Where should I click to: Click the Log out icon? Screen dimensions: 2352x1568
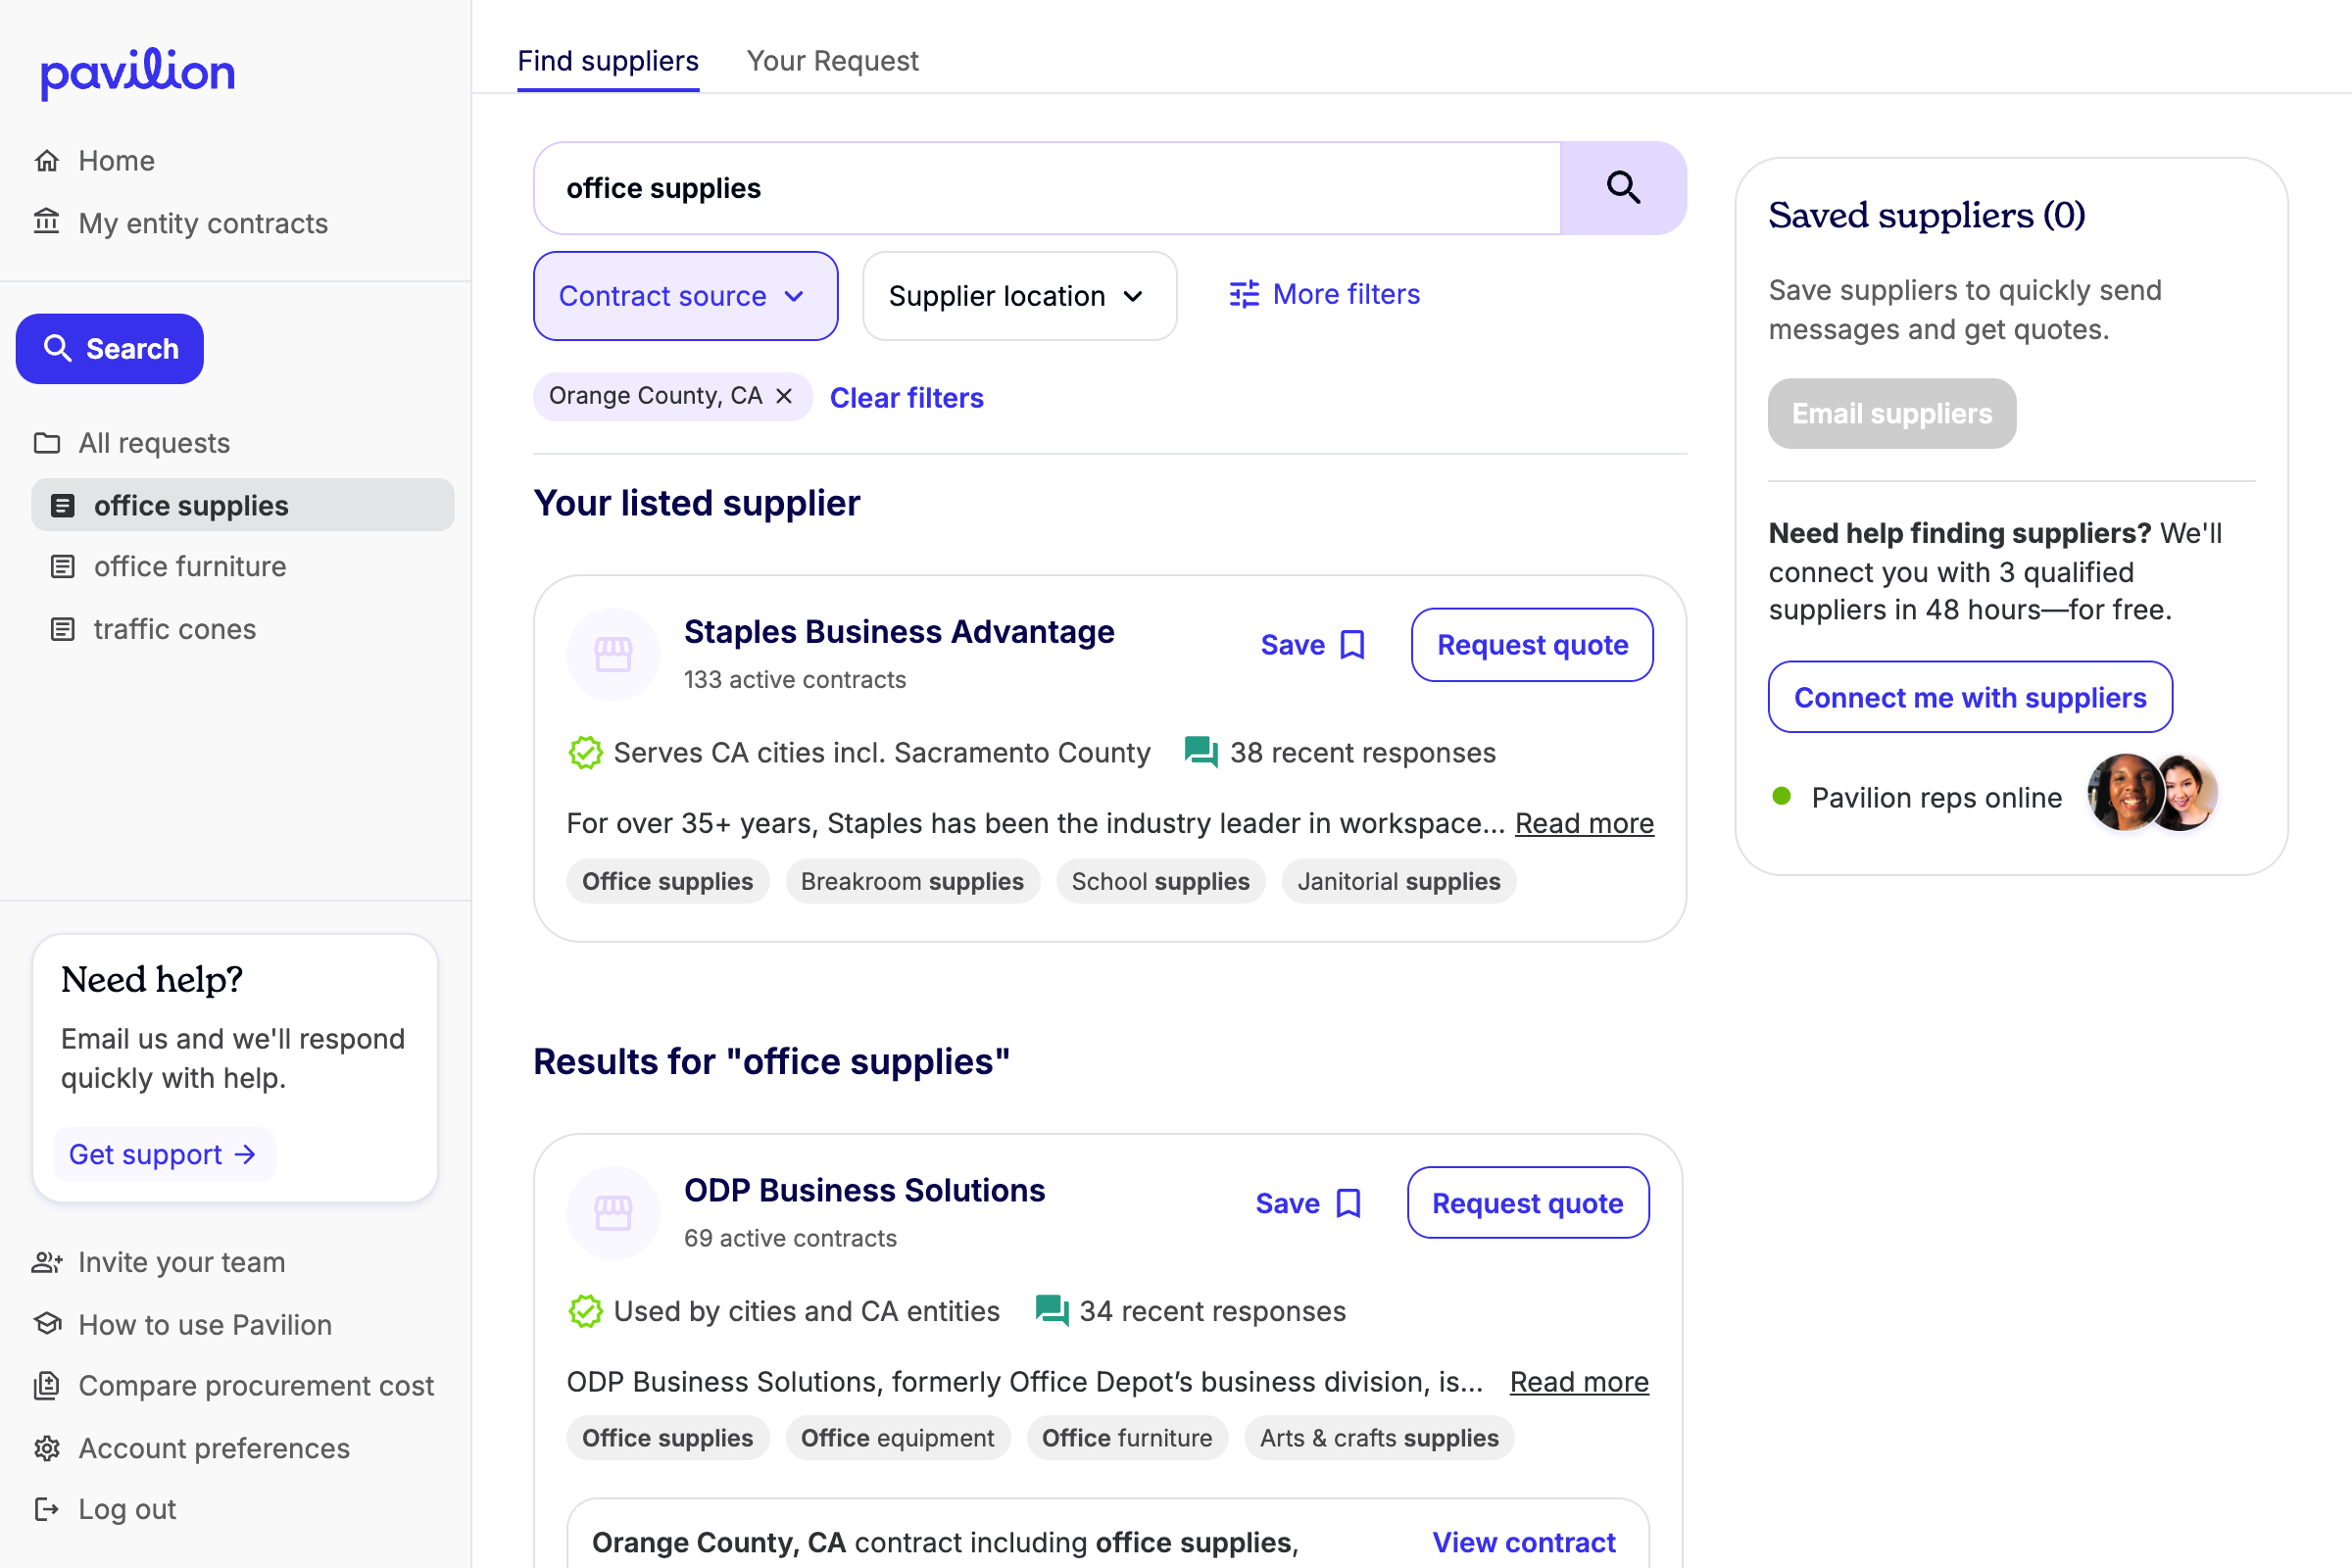click(x=47, y=1509)
